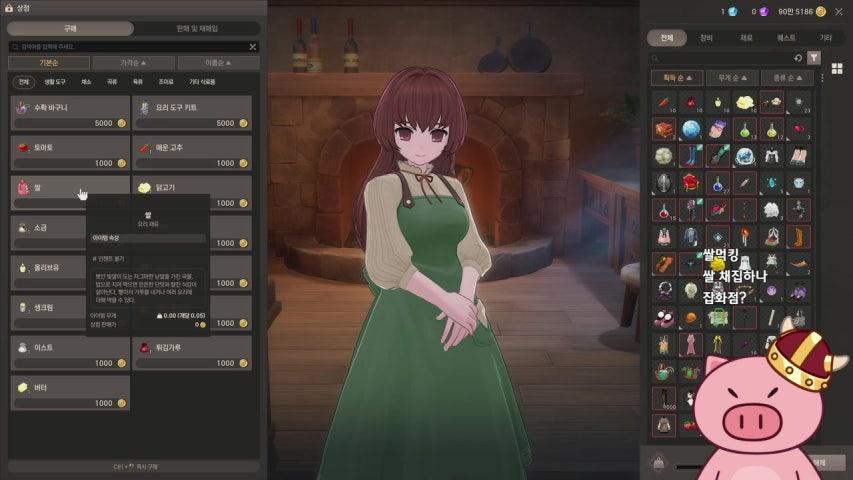Image resolution: width=853 pixels, height=480 pixels.
Task: Click the inventory funnel filter icon
Action: [x=814, y=58]
